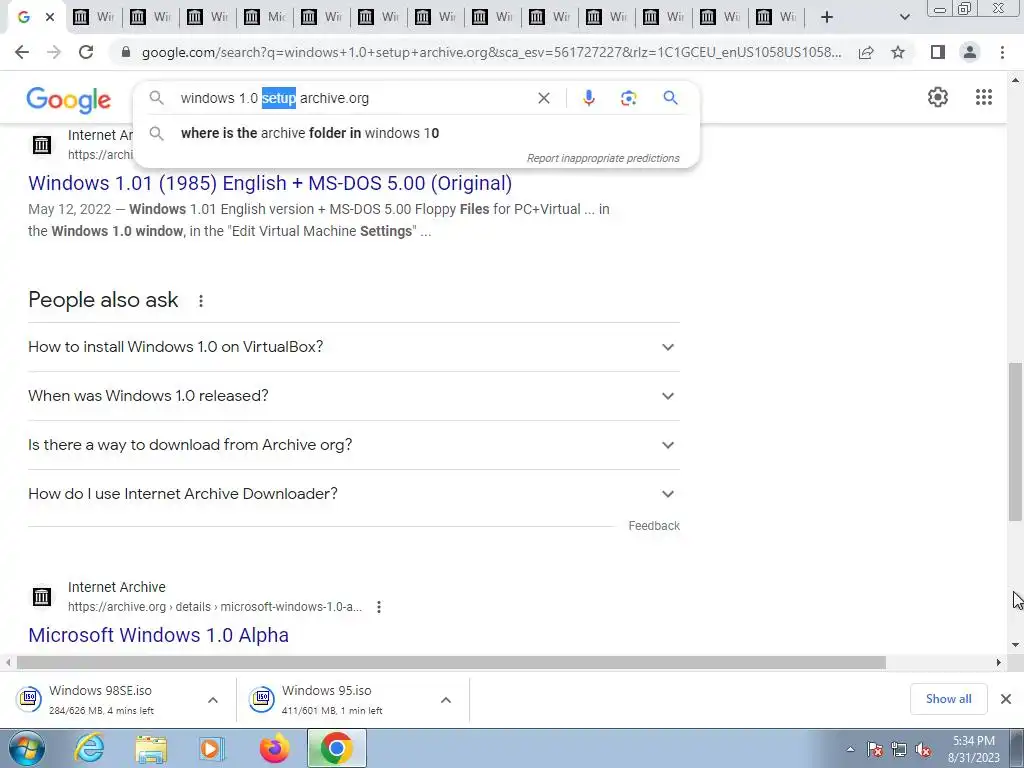The width and height of the screenshot is (1024, 768).
Task: Switch to the tab labeled Mic
Action: [264, 17]
